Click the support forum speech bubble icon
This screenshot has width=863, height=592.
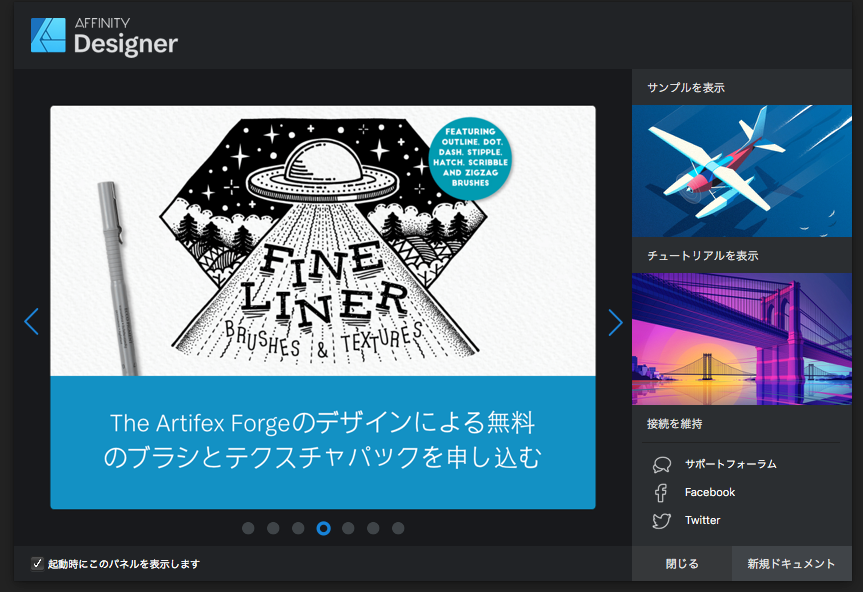[661, 464]
